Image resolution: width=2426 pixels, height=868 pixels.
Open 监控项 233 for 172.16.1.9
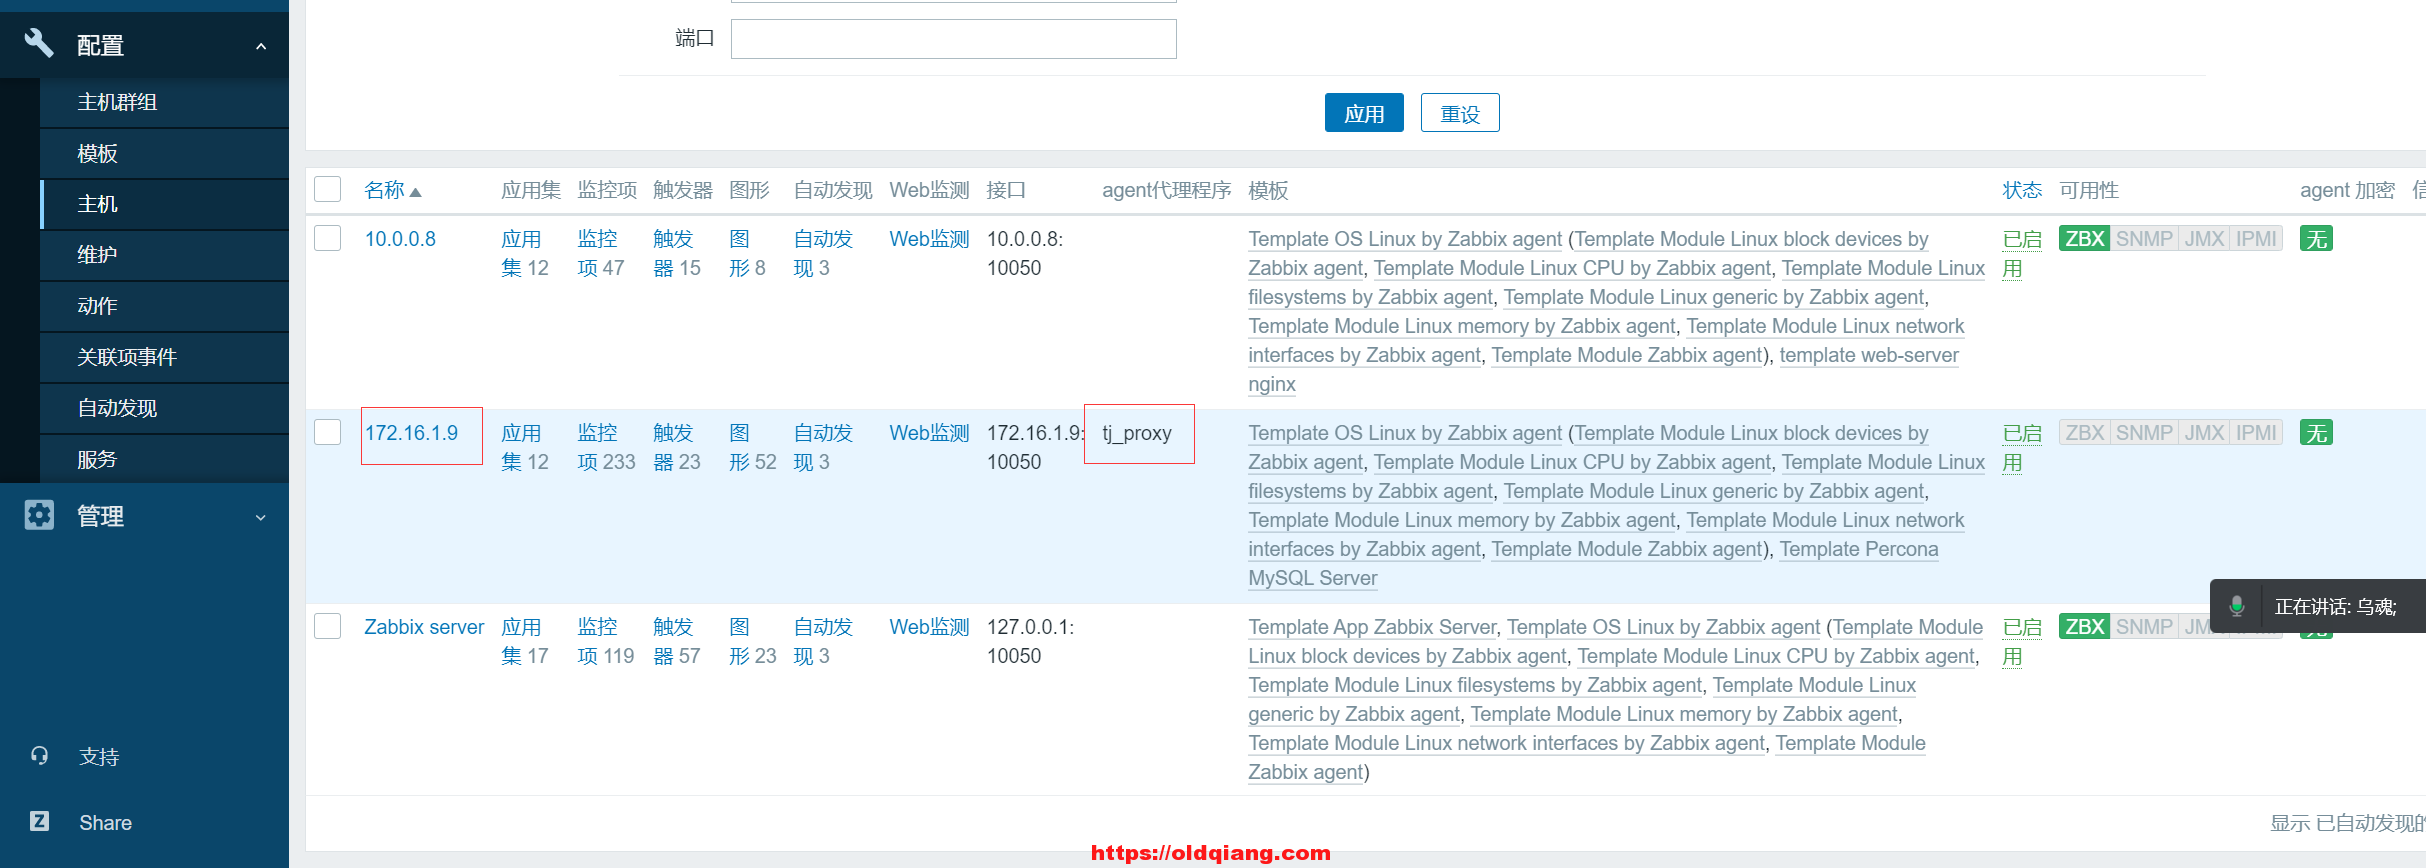(606, 447)
